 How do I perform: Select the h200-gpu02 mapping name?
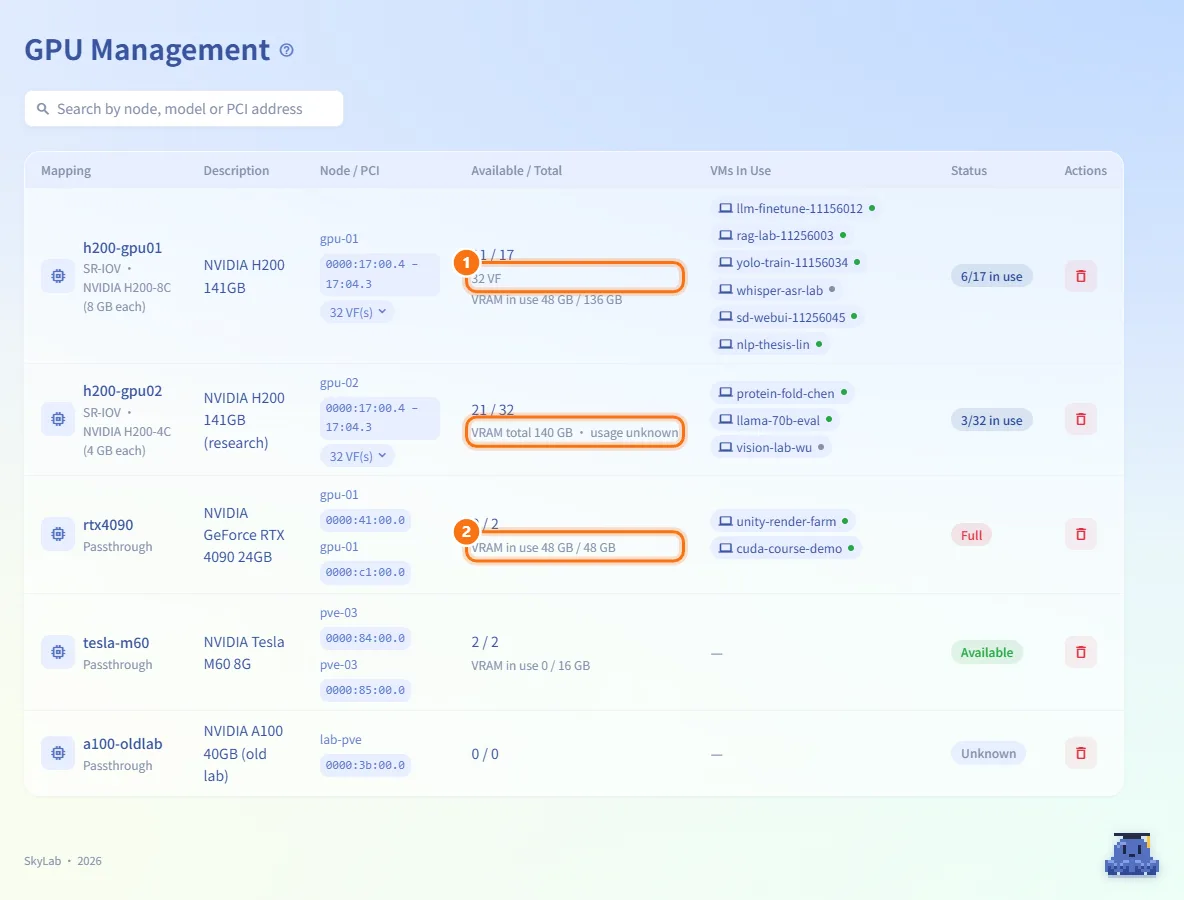122,391
